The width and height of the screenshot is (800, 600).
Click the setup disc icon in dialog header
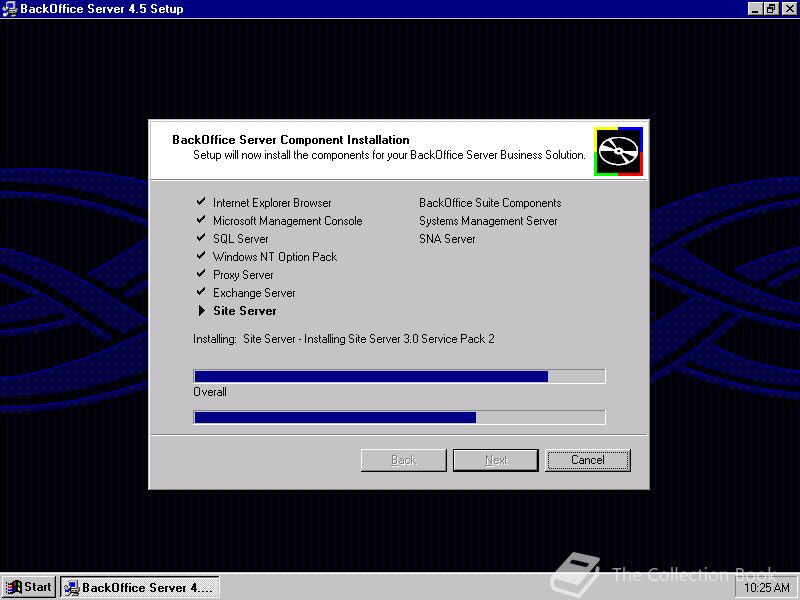click(618, 152)
